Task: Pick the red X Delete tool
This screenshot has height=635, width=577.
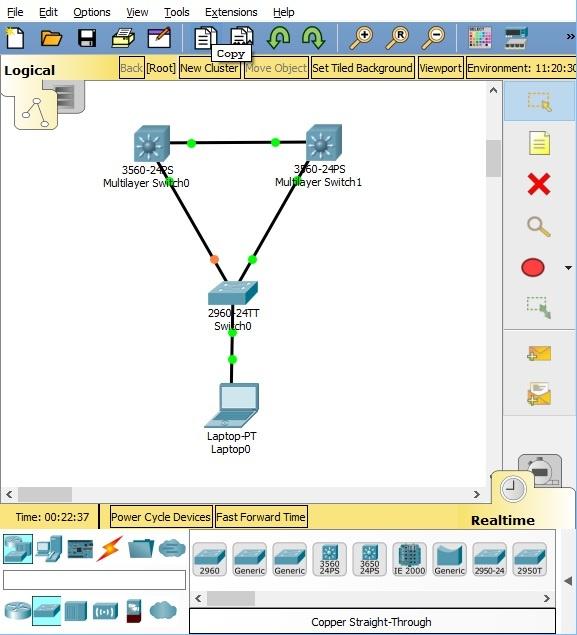Action: [x=539, y=184]
